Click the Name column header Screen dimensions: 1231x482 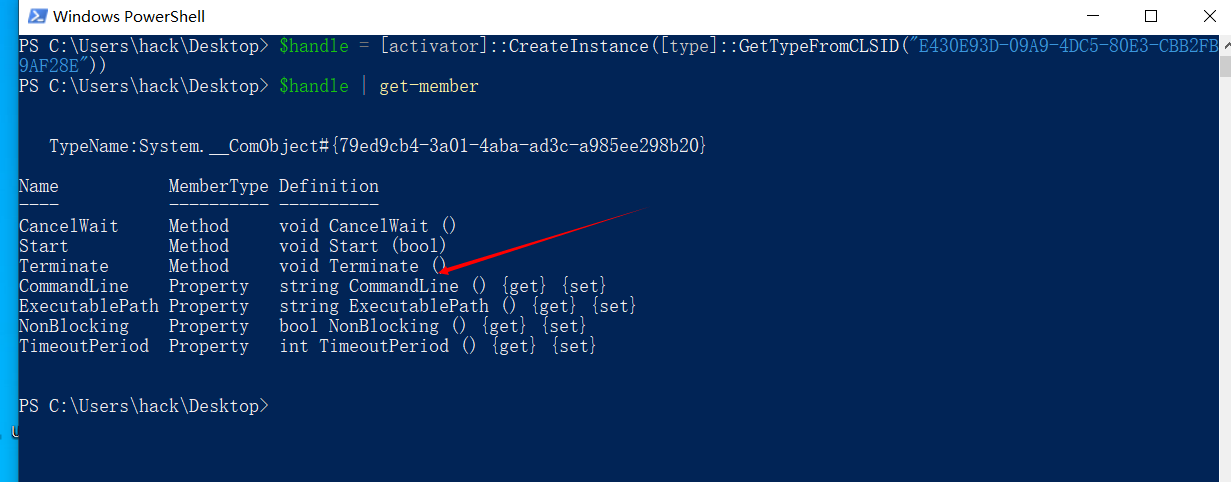(39, 186)
